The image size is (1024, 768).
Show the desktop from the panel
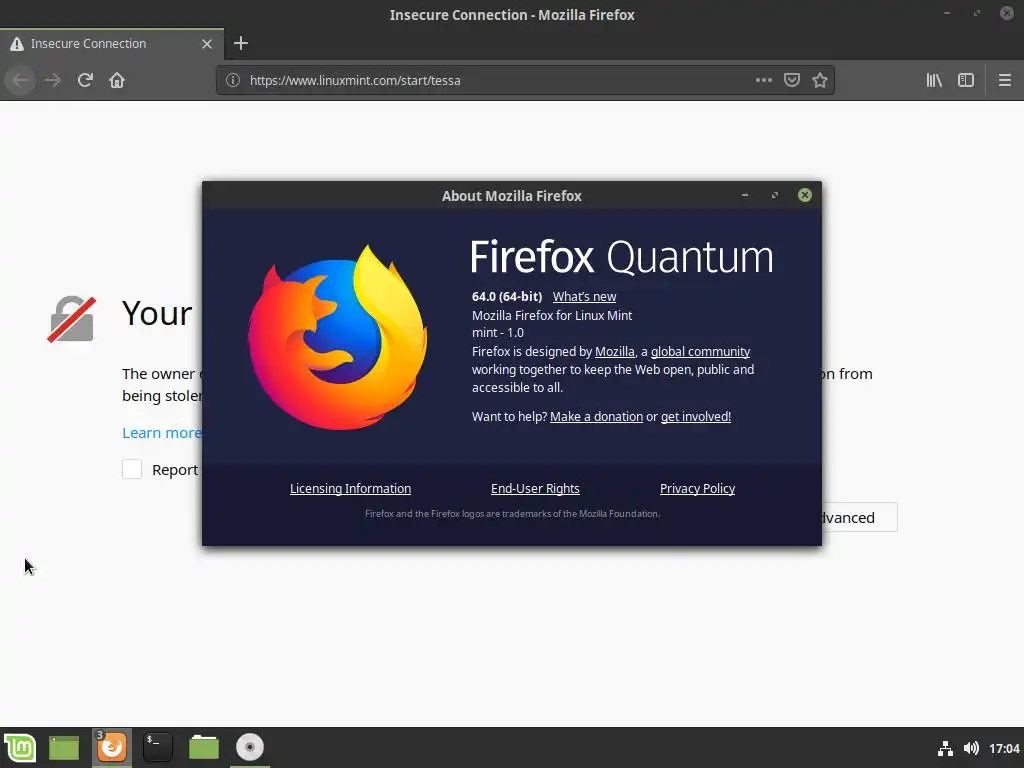point(64,748)
